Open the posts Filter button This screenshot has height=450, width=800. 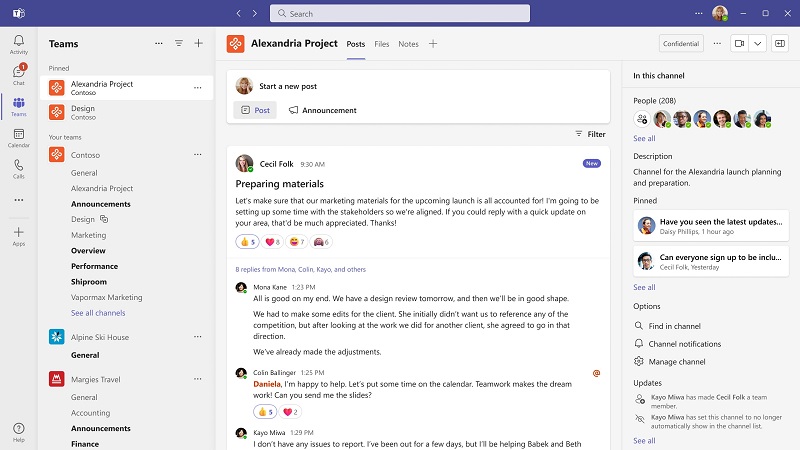click(590, 134)
